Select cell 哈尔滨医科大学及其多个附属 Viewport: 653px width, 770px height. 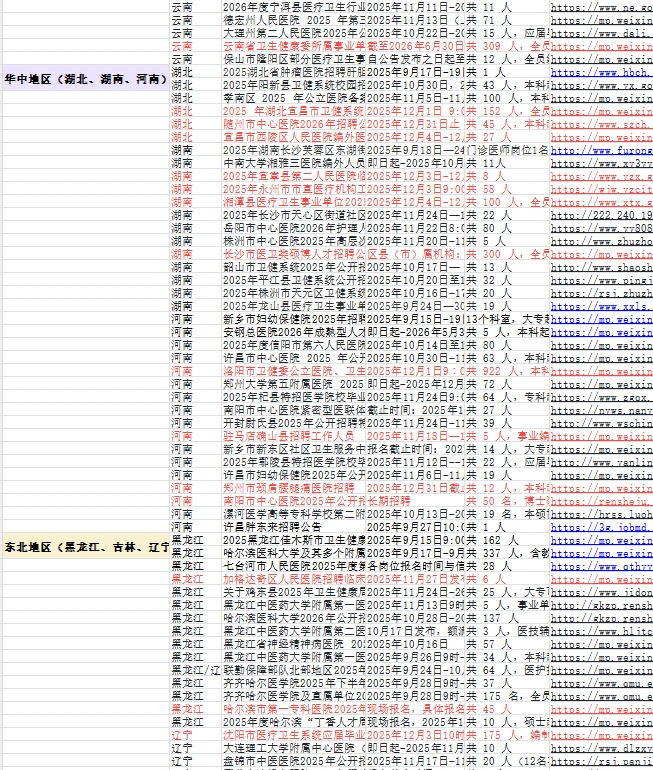coord(294,553)
